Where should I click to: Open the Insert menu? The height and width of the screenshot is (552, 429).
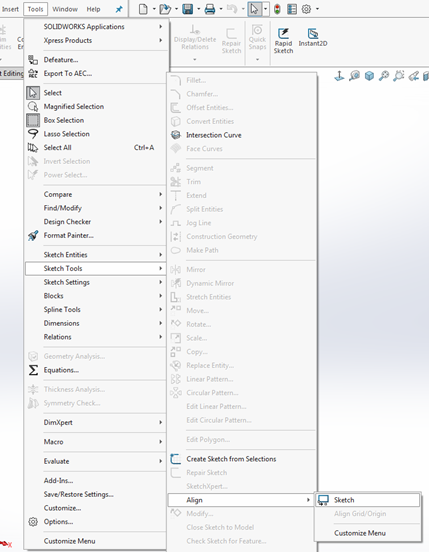(10, 9)
